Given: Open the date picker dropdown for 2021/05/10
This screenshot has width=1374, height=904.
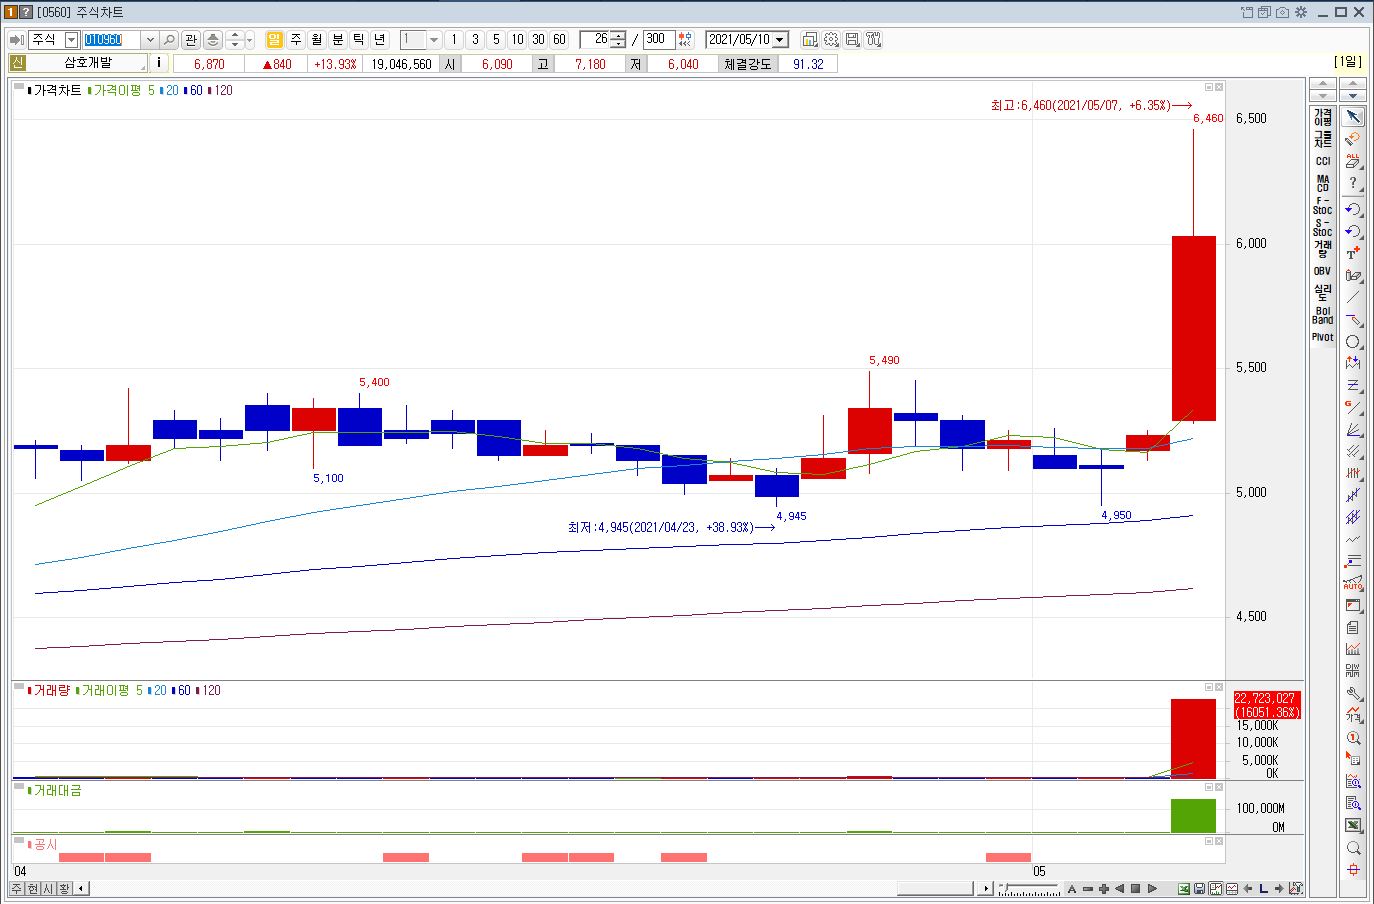Looking at the screenshot, I should click(780, 40).
